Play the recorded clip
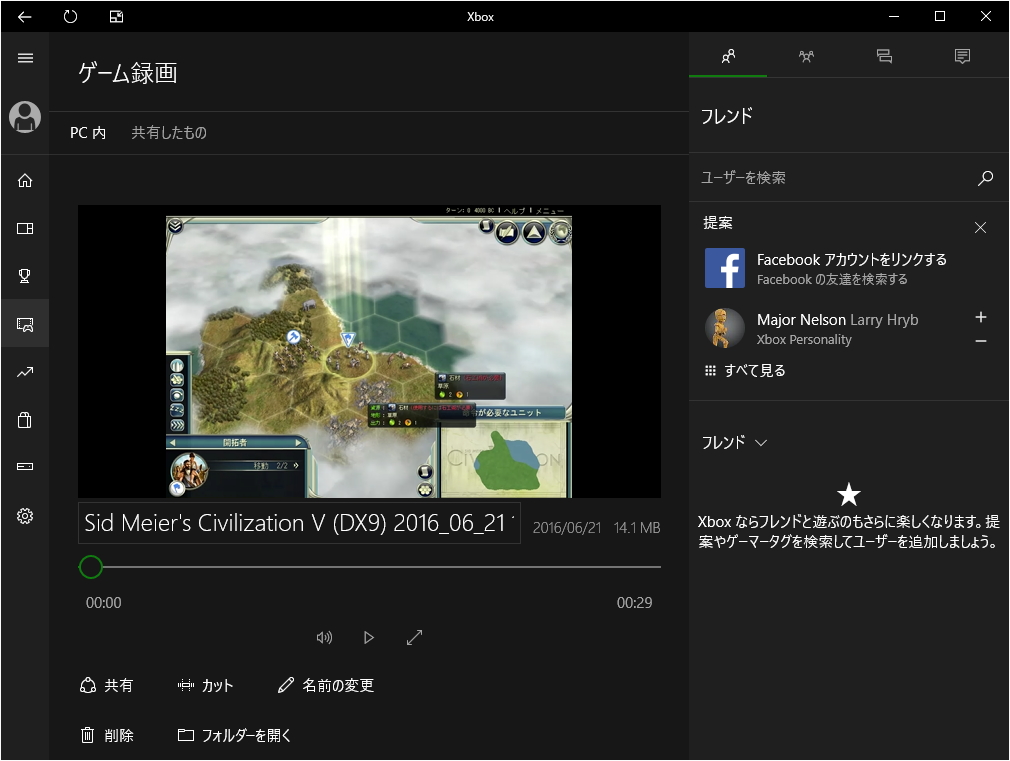This screenshot has height=761, width=1010. 368,638
